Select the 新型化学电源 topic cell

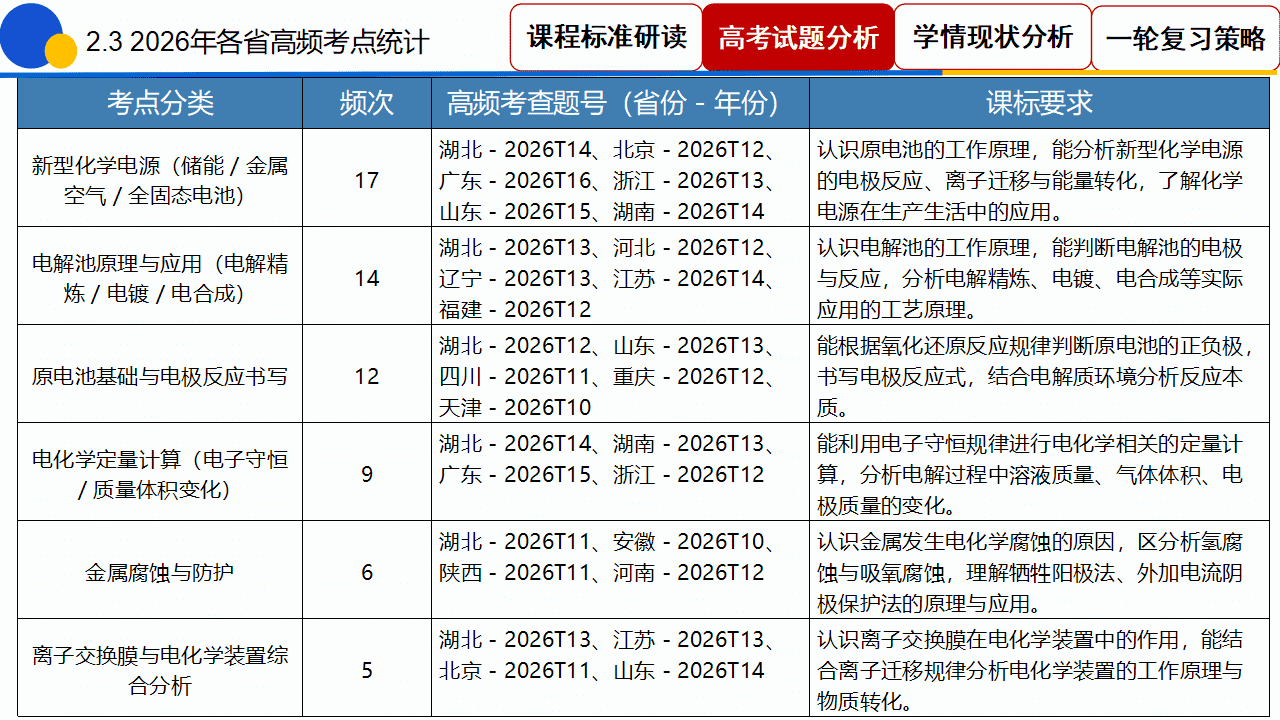160,180
